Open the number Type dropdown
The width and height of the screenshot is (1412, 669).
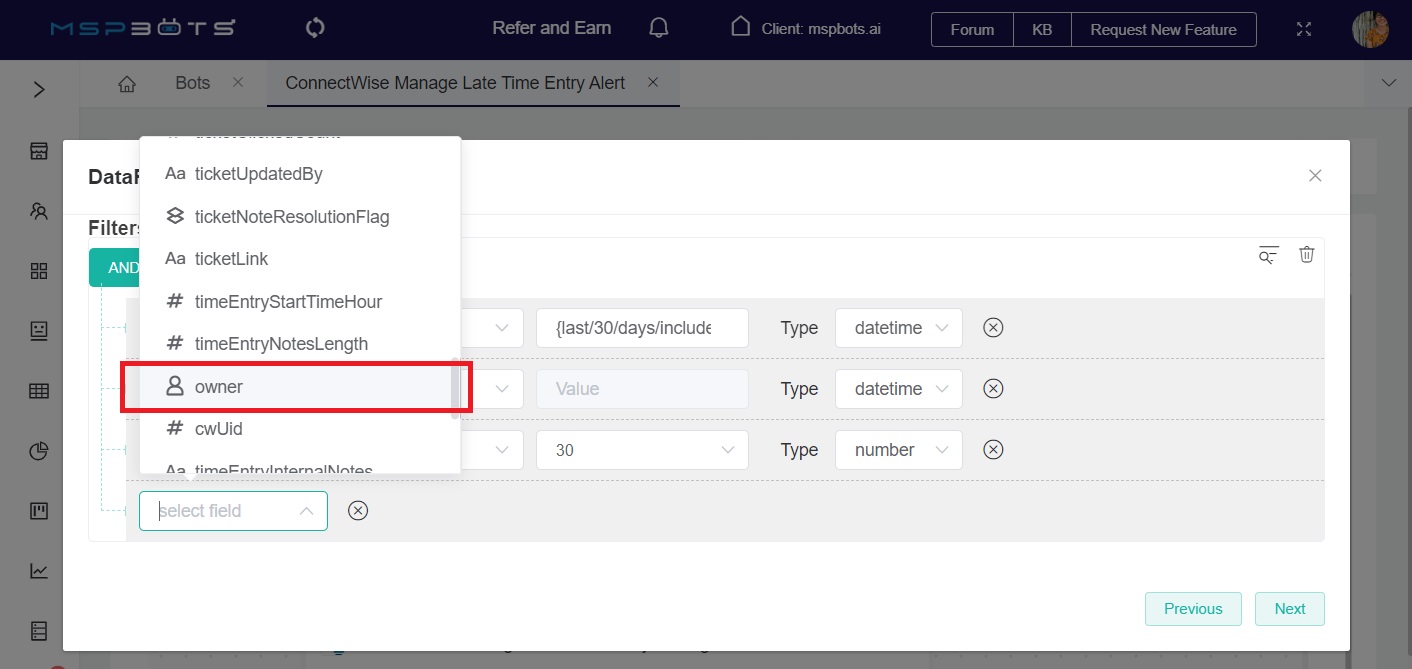coord(898,450)
